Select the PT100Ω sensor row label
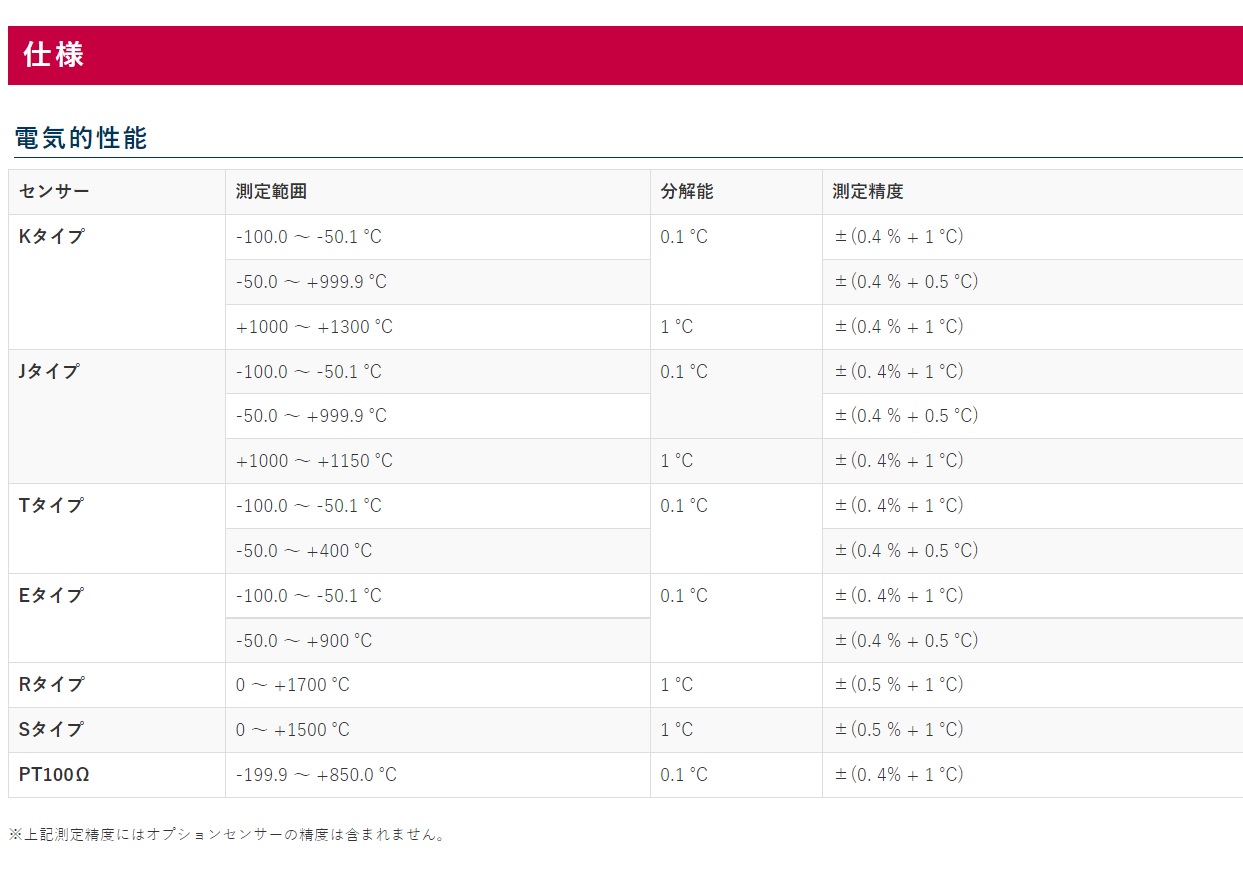 tap(54, 774)
